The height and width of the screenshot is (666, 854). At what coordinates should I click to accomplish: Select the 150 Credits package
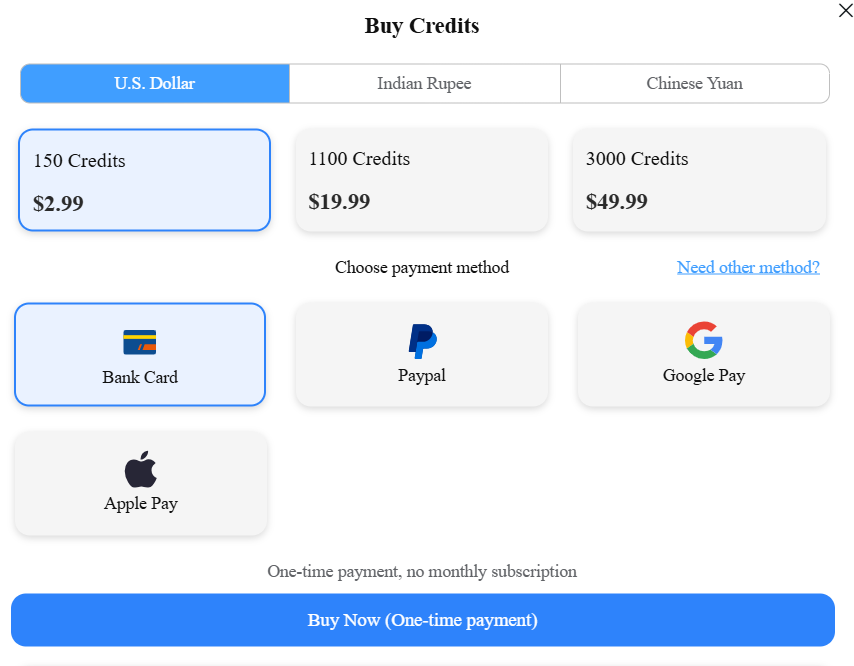pos(144,180)
